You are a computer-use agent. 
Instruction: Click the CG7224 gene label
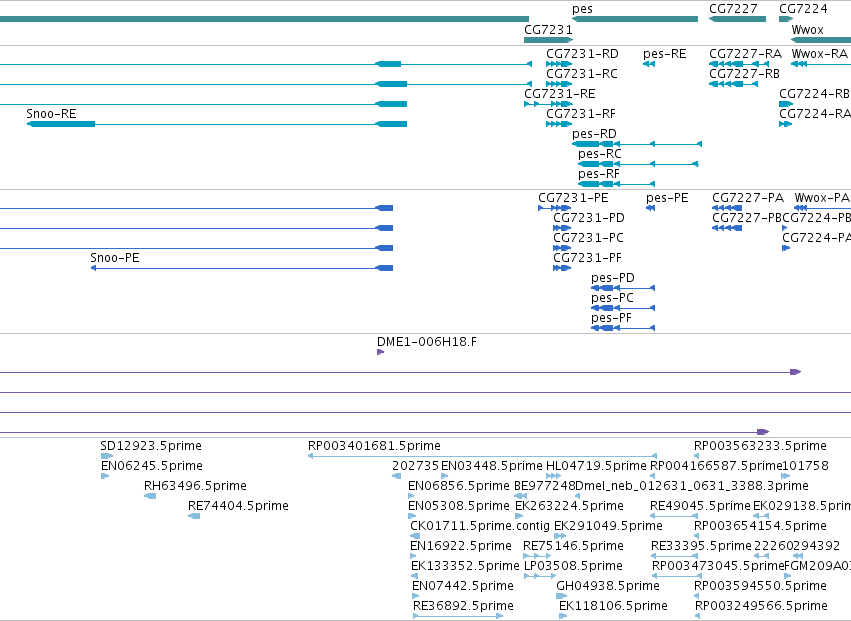pyautogui.click(x=803, y=9)
